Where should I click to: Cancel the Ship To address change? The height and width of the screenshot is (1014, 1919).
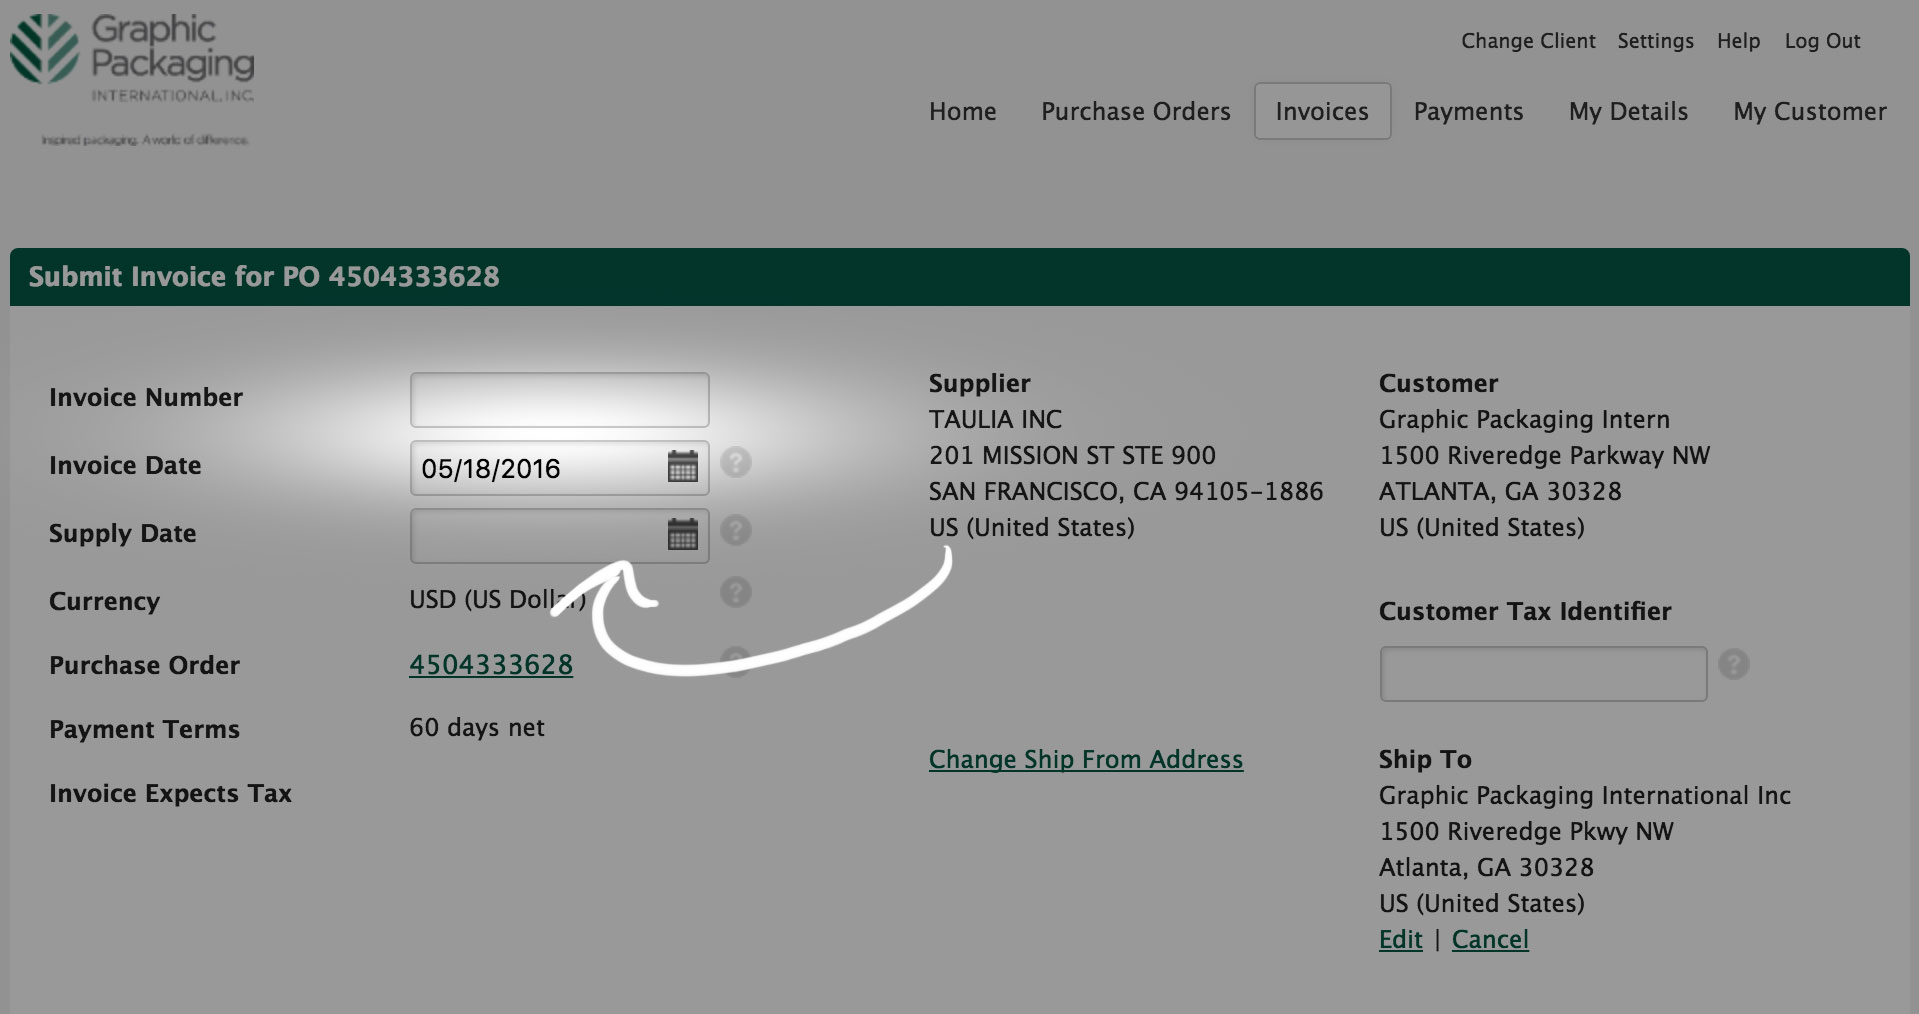click(1490, 939)
